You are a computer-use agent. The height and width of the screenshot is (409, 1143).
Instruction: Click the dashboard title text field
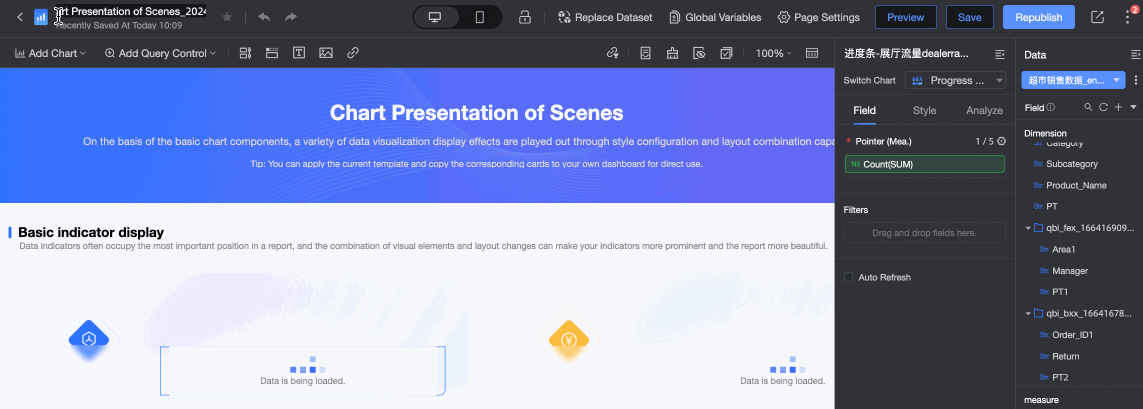[x=130, y=12]
